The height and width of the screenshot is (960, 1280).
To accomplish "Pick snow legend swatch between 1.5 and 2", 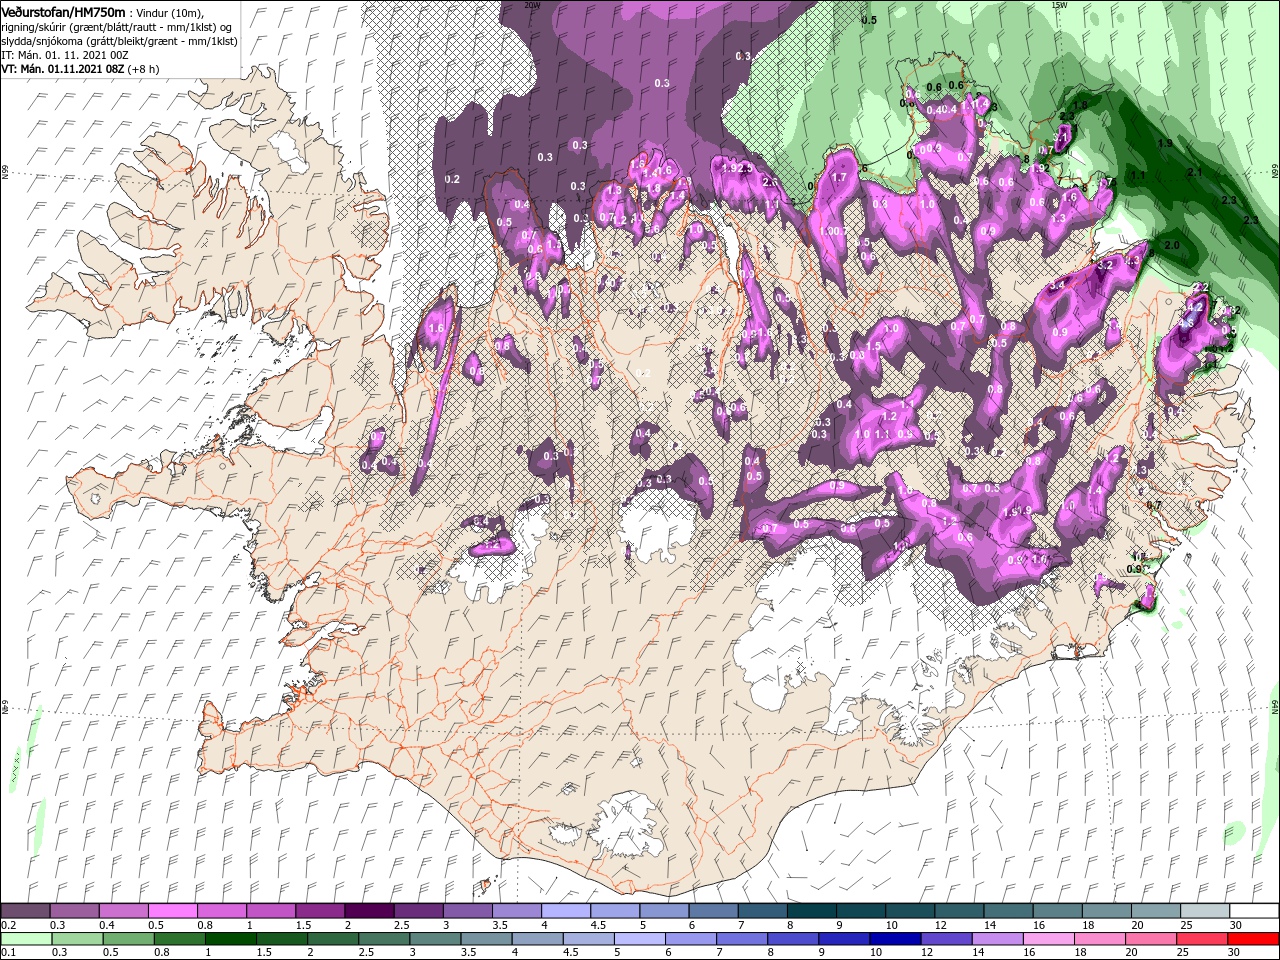I will pos(319,911).
